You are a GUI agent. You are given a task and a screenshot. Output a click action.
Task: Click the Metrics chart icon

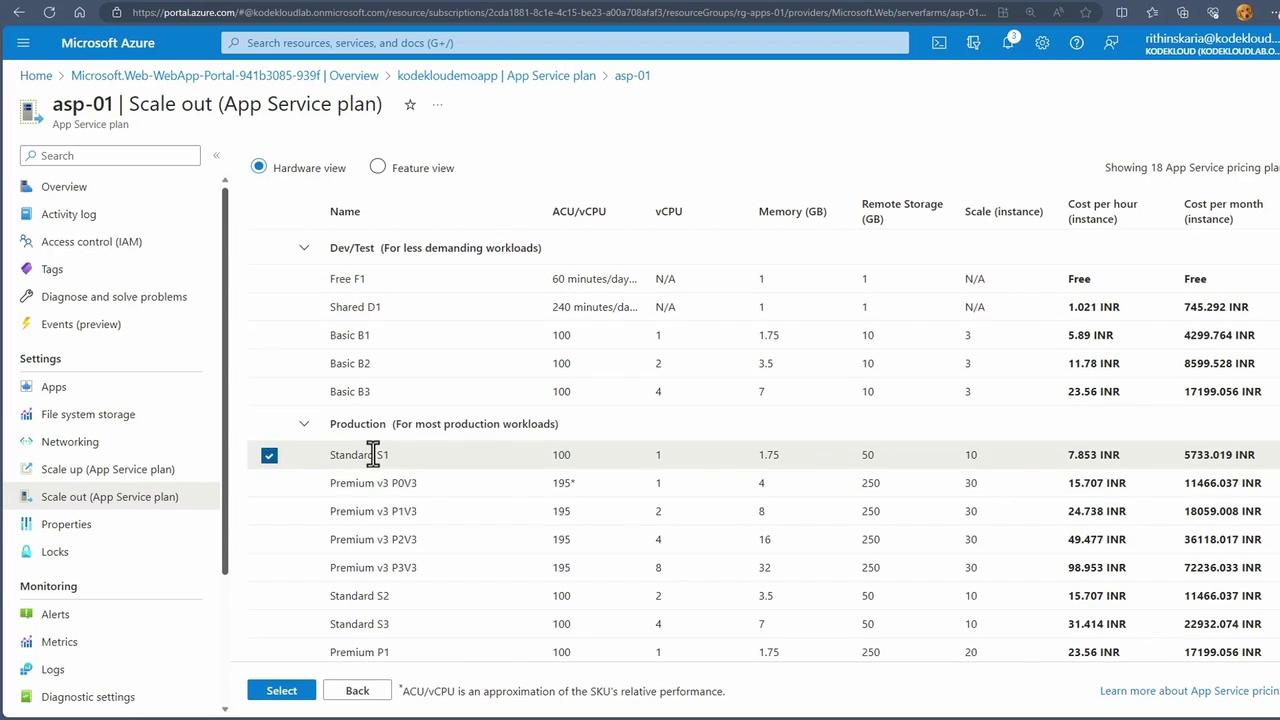pos(27,642)
